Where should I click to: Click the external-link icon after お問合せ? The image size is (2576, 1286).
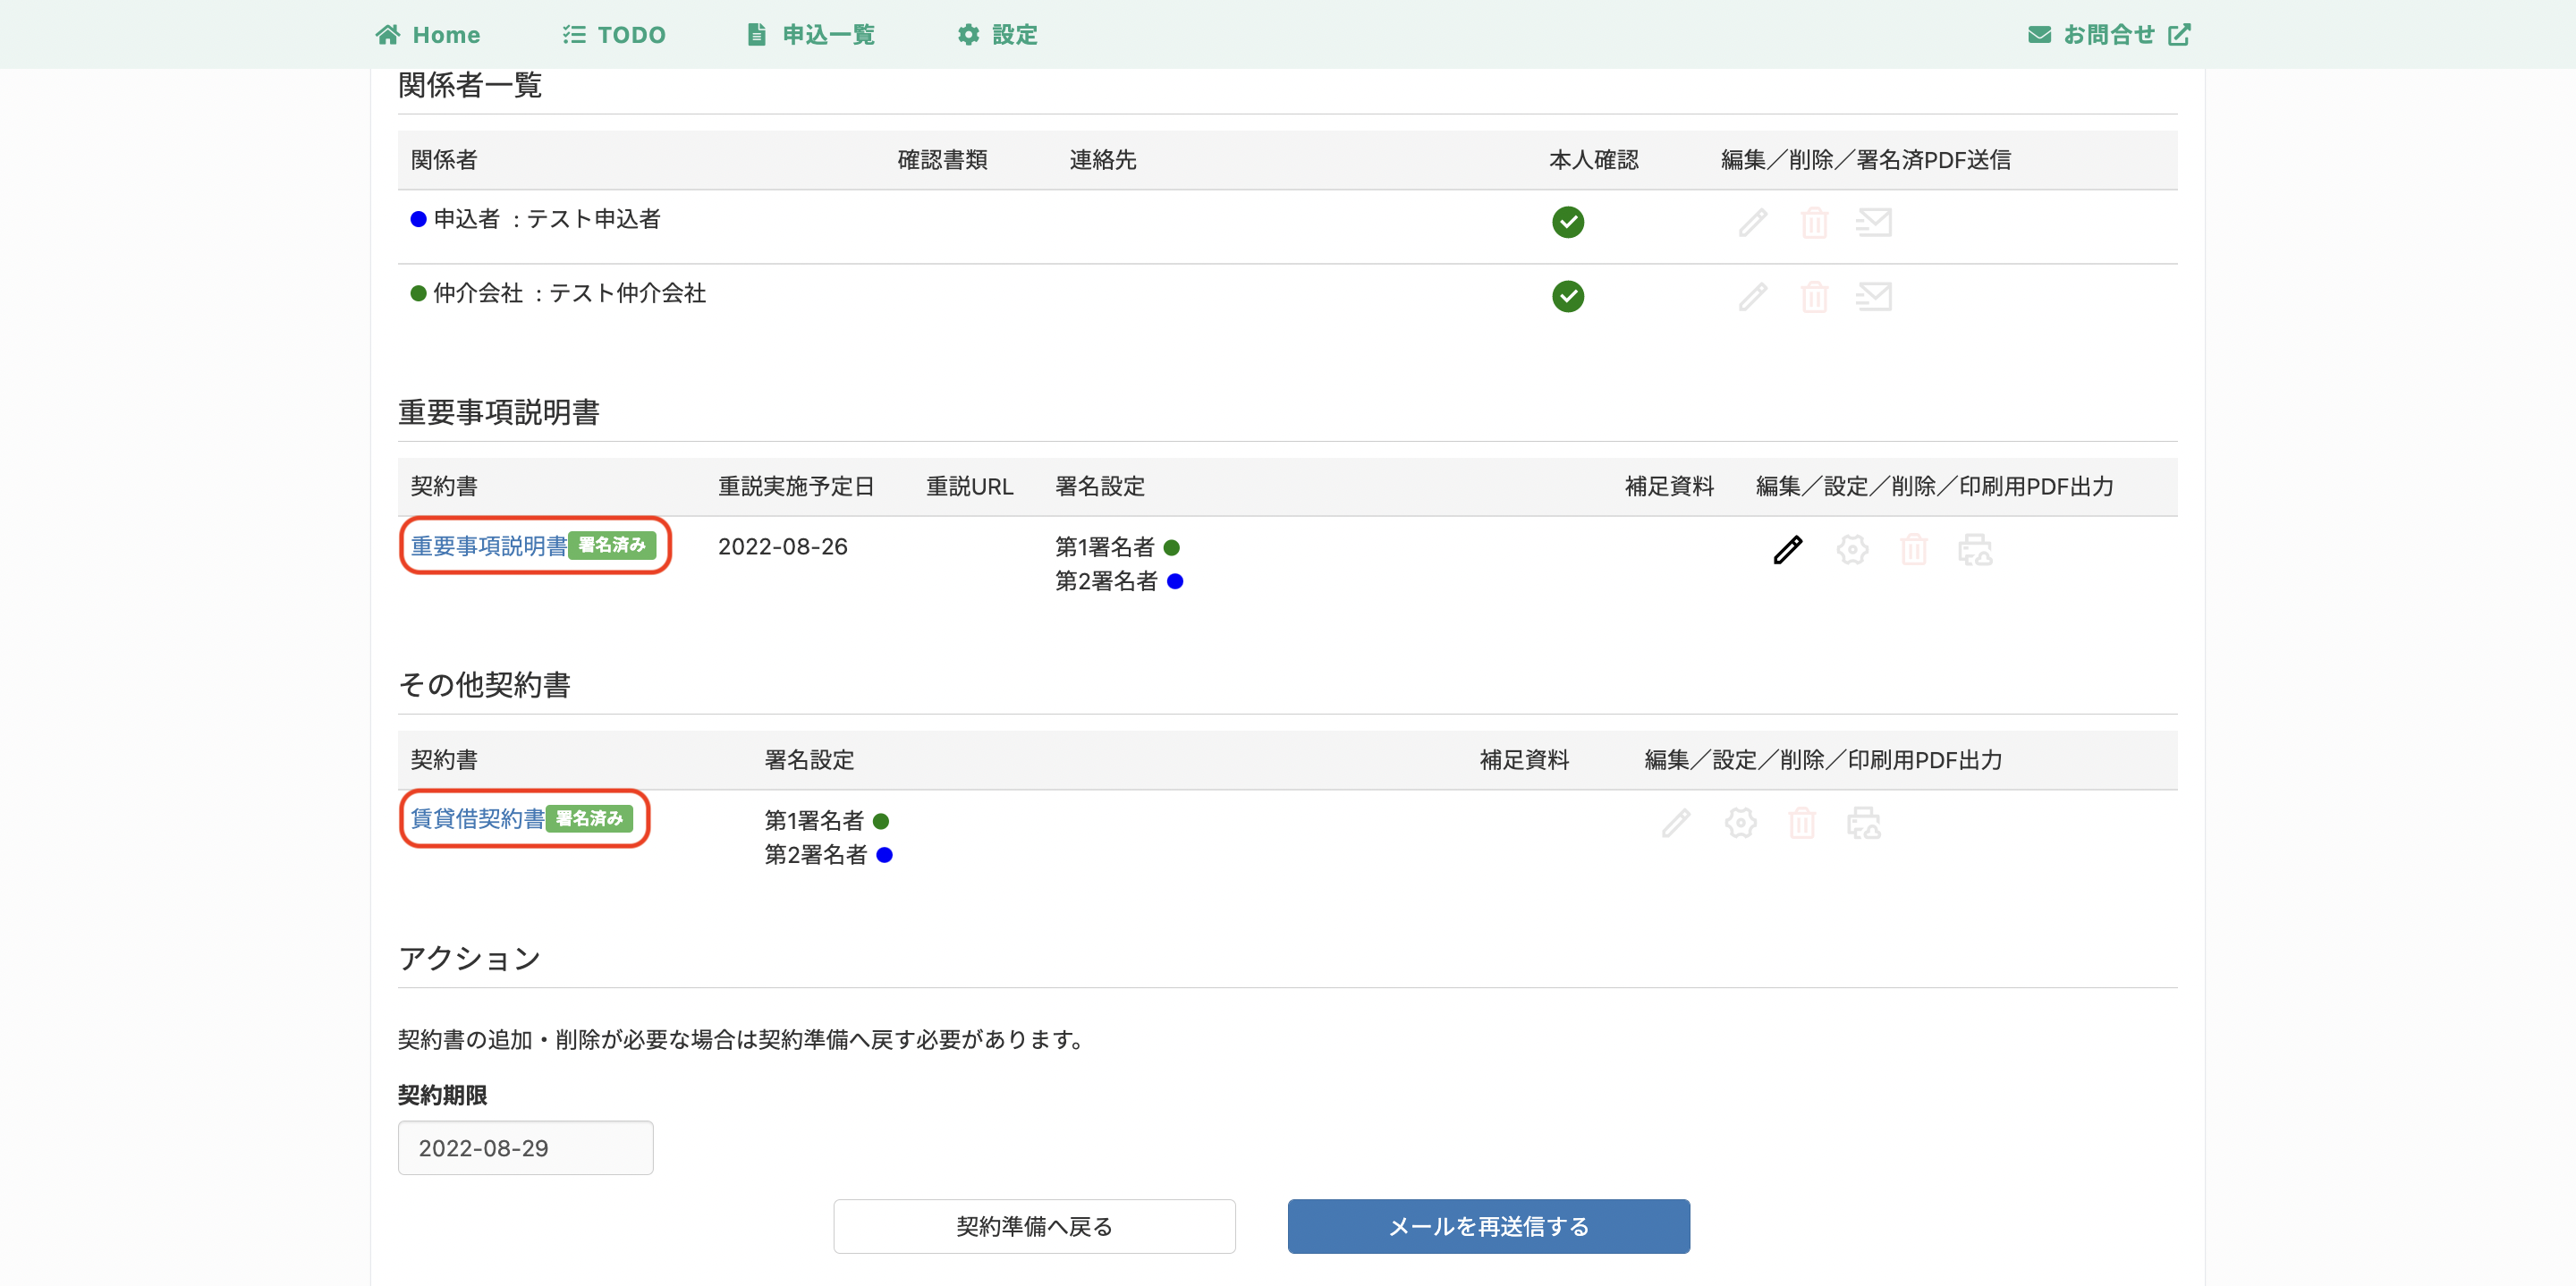[x=2179, y=35]
